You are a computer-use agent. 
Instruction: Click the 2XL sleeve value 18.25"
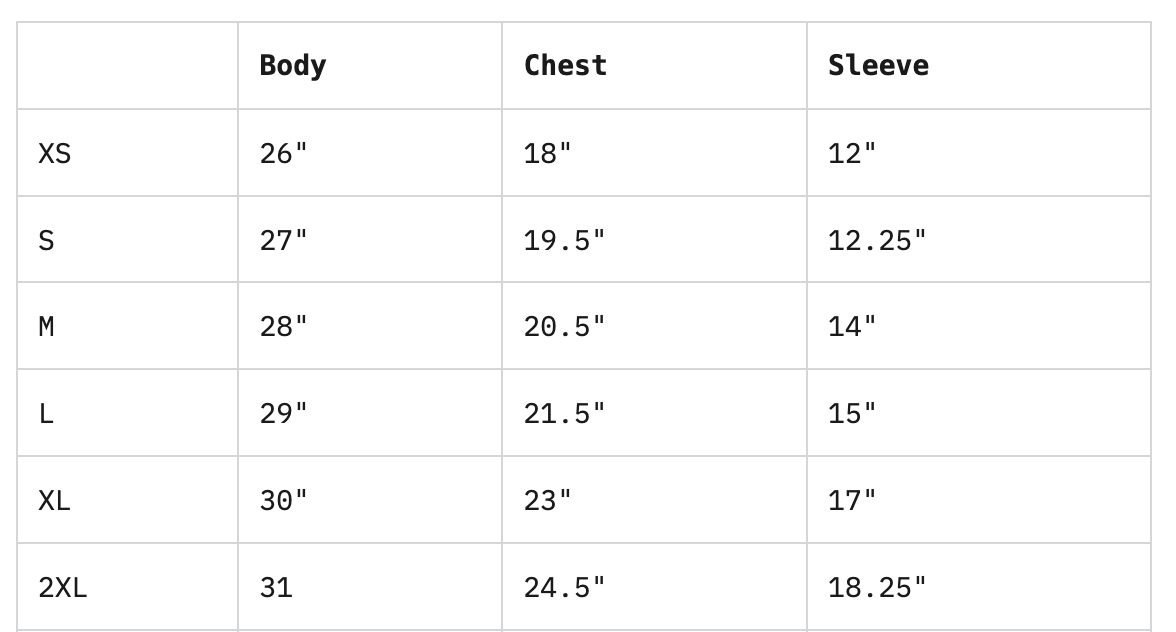click(x=877, y=588)
